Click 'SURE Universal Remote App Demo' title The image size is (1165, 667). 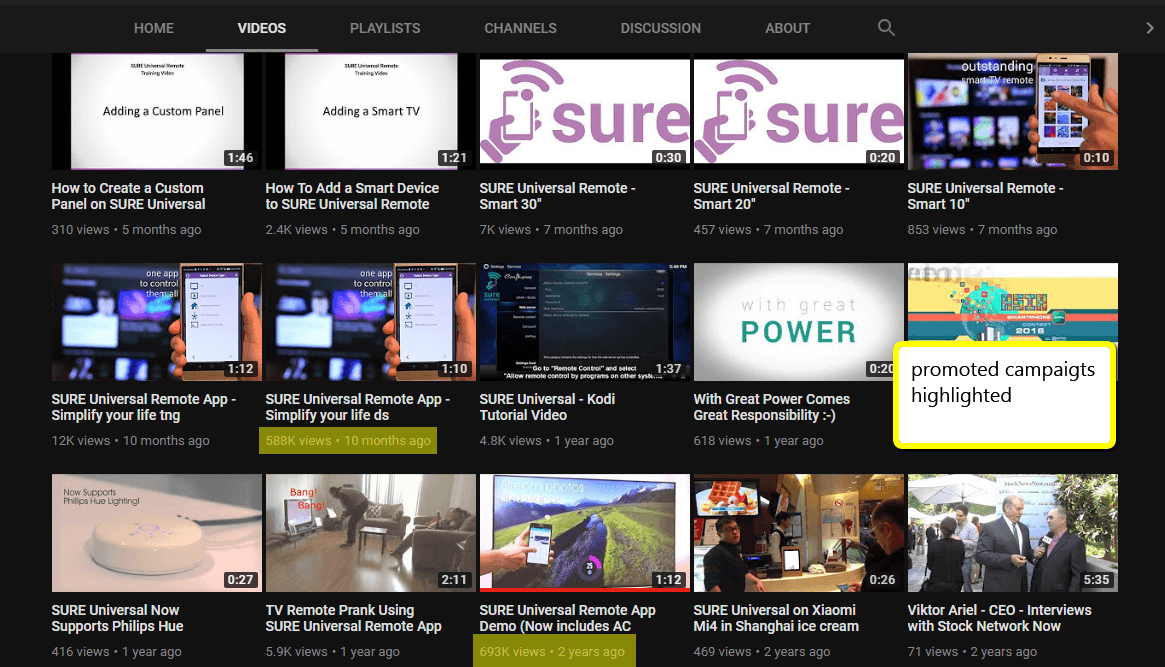568,618
